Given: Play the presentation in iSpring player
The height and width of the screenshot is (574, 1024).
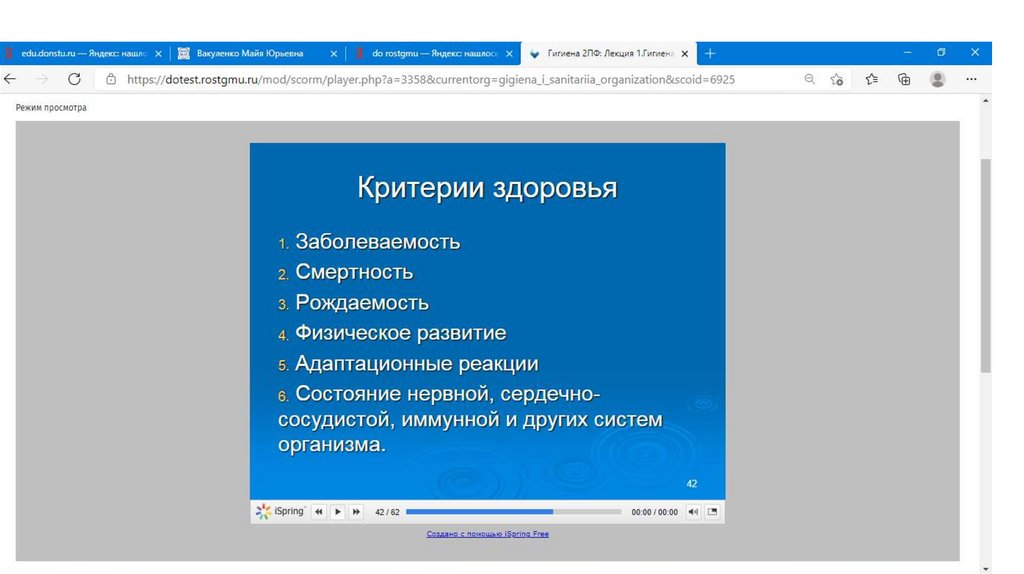Looking at the screenshot, I should (338, 512).
